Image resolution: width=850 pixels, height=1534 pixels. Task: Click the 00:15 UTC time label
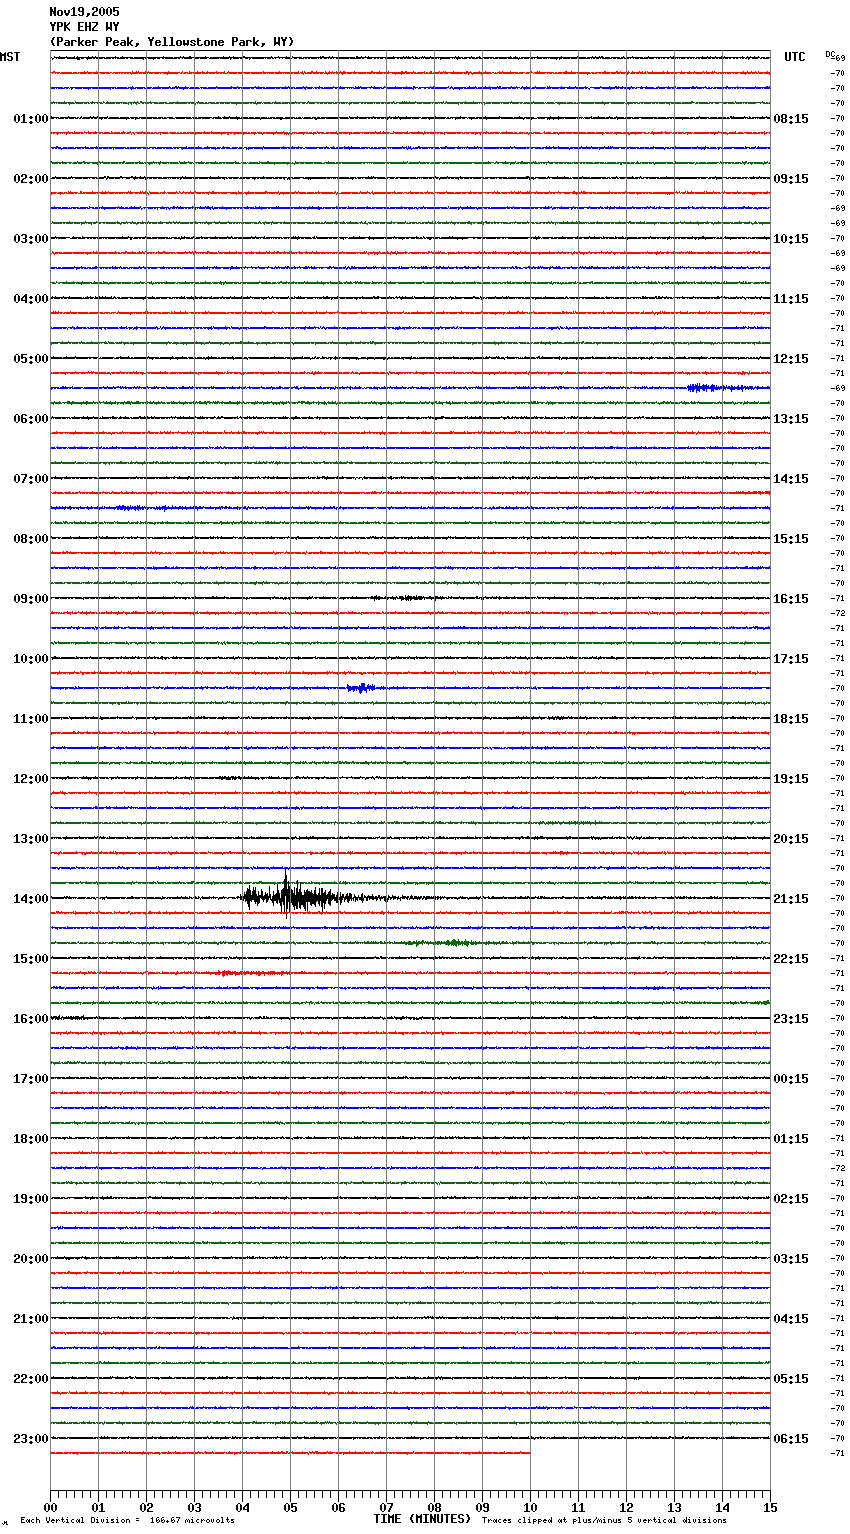coord(791,1079)
